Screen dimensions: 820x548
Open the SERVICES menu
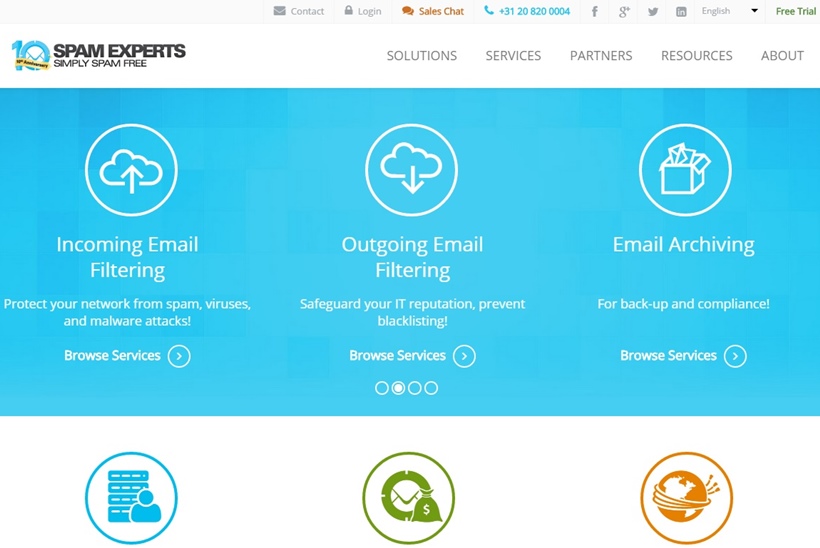[513, 55]
